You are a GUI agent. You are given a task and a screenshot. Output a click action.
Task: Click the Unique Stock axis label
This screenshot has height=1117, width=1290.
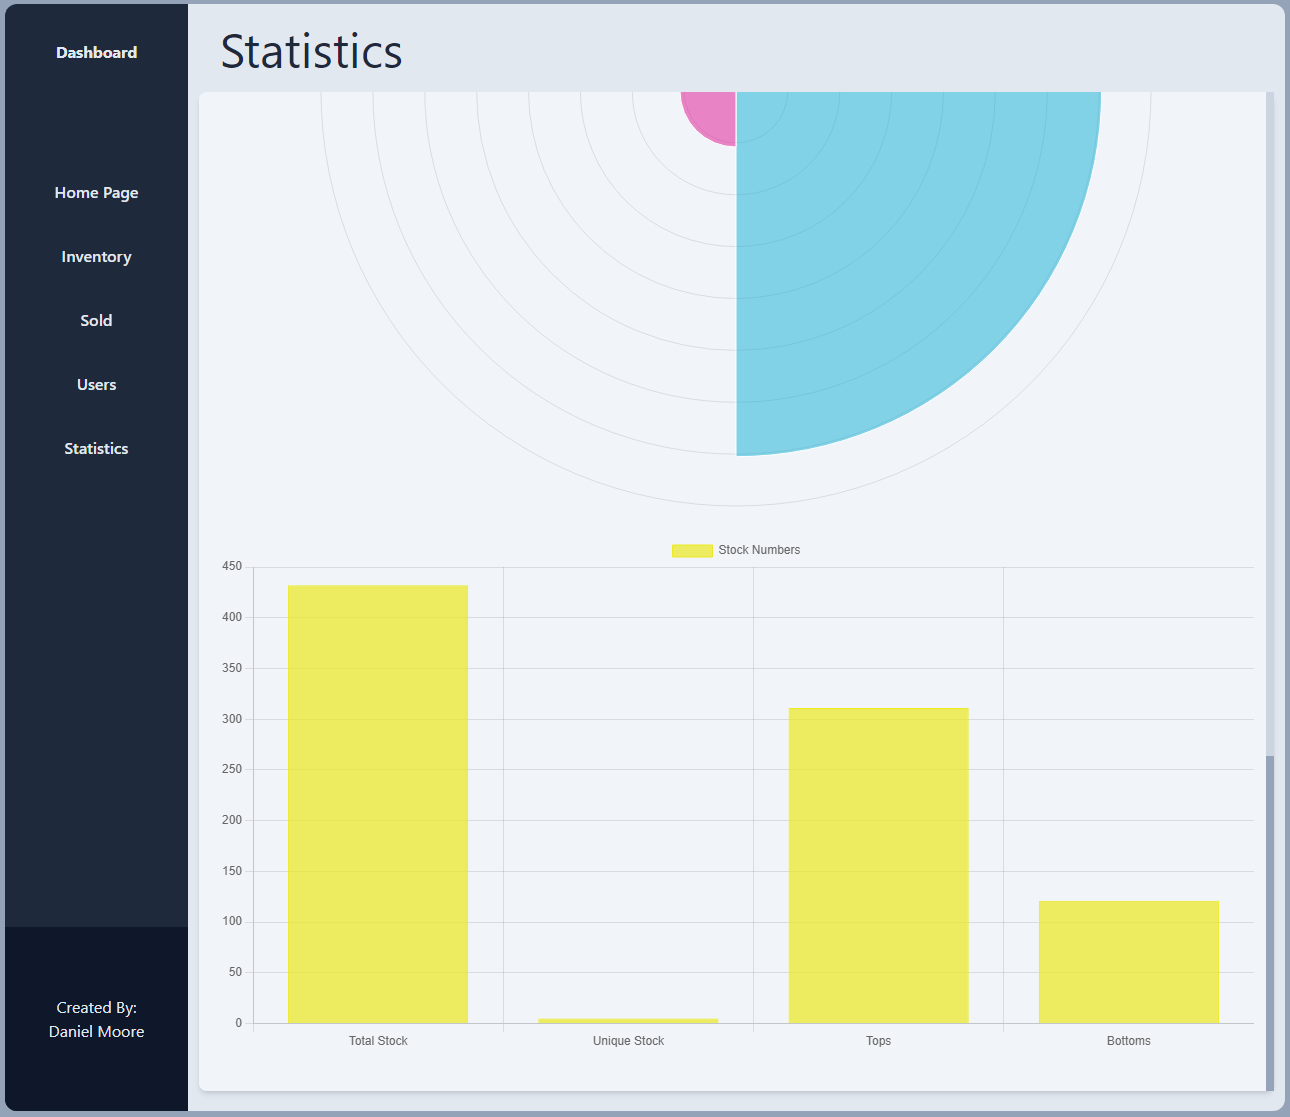(628, 1041)
